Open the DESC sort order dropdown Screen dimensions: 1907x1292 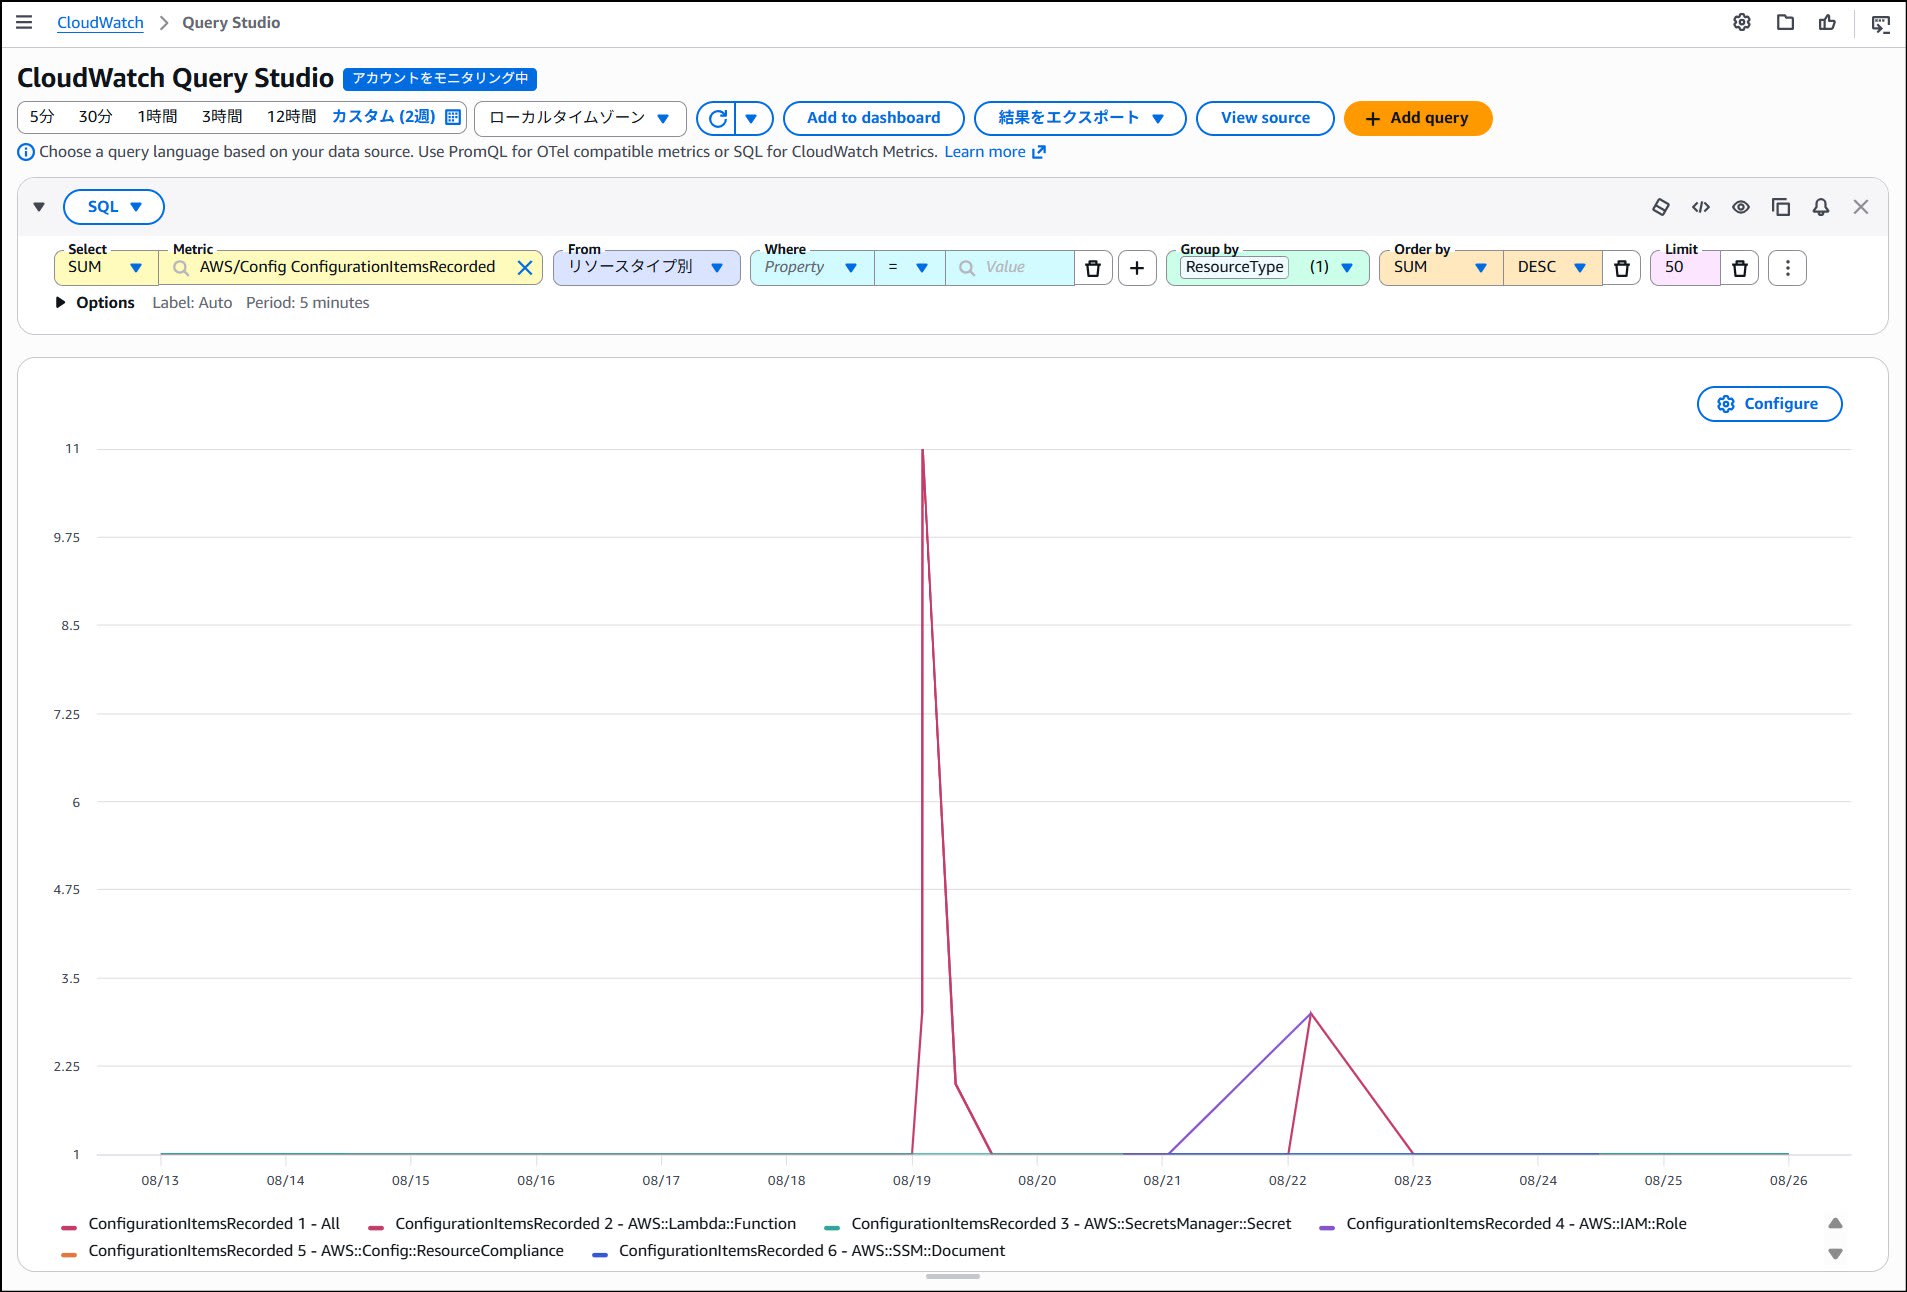click(1552, 268)
